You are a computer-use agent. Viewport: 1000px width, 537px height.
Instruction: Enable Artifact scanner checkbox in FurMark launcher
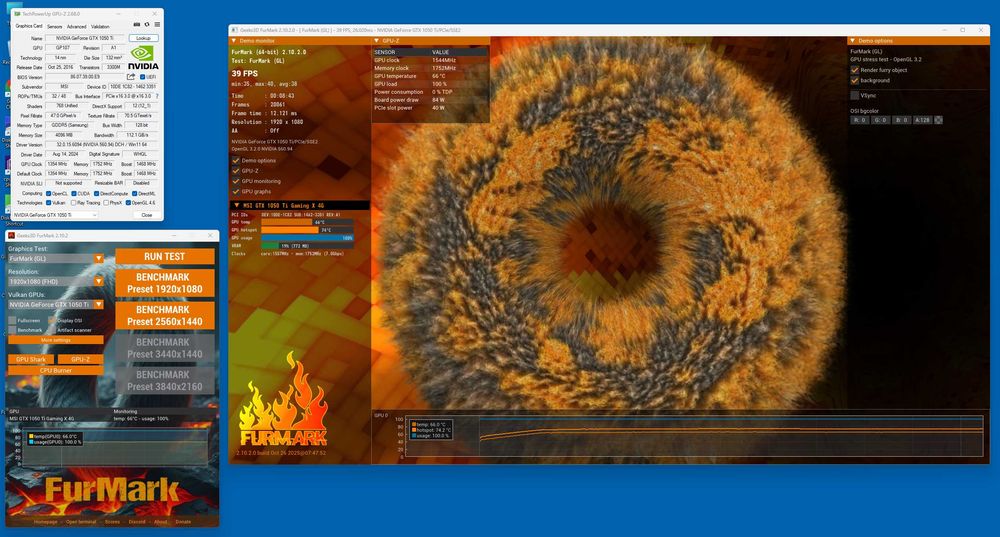point(52,330)
